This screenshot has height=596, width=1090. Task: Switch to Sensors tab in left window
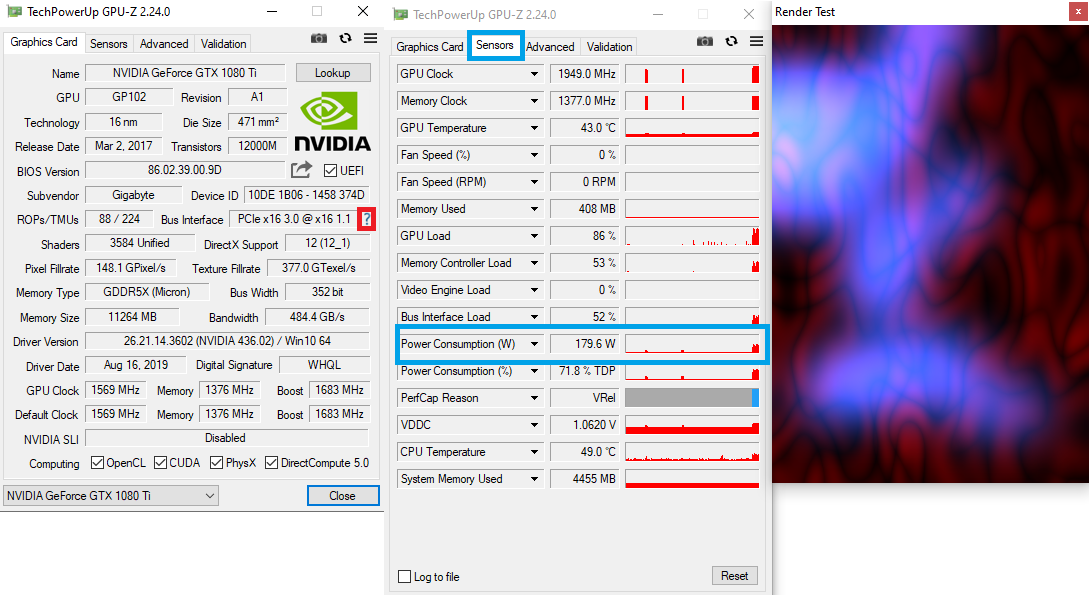point(108,44)
